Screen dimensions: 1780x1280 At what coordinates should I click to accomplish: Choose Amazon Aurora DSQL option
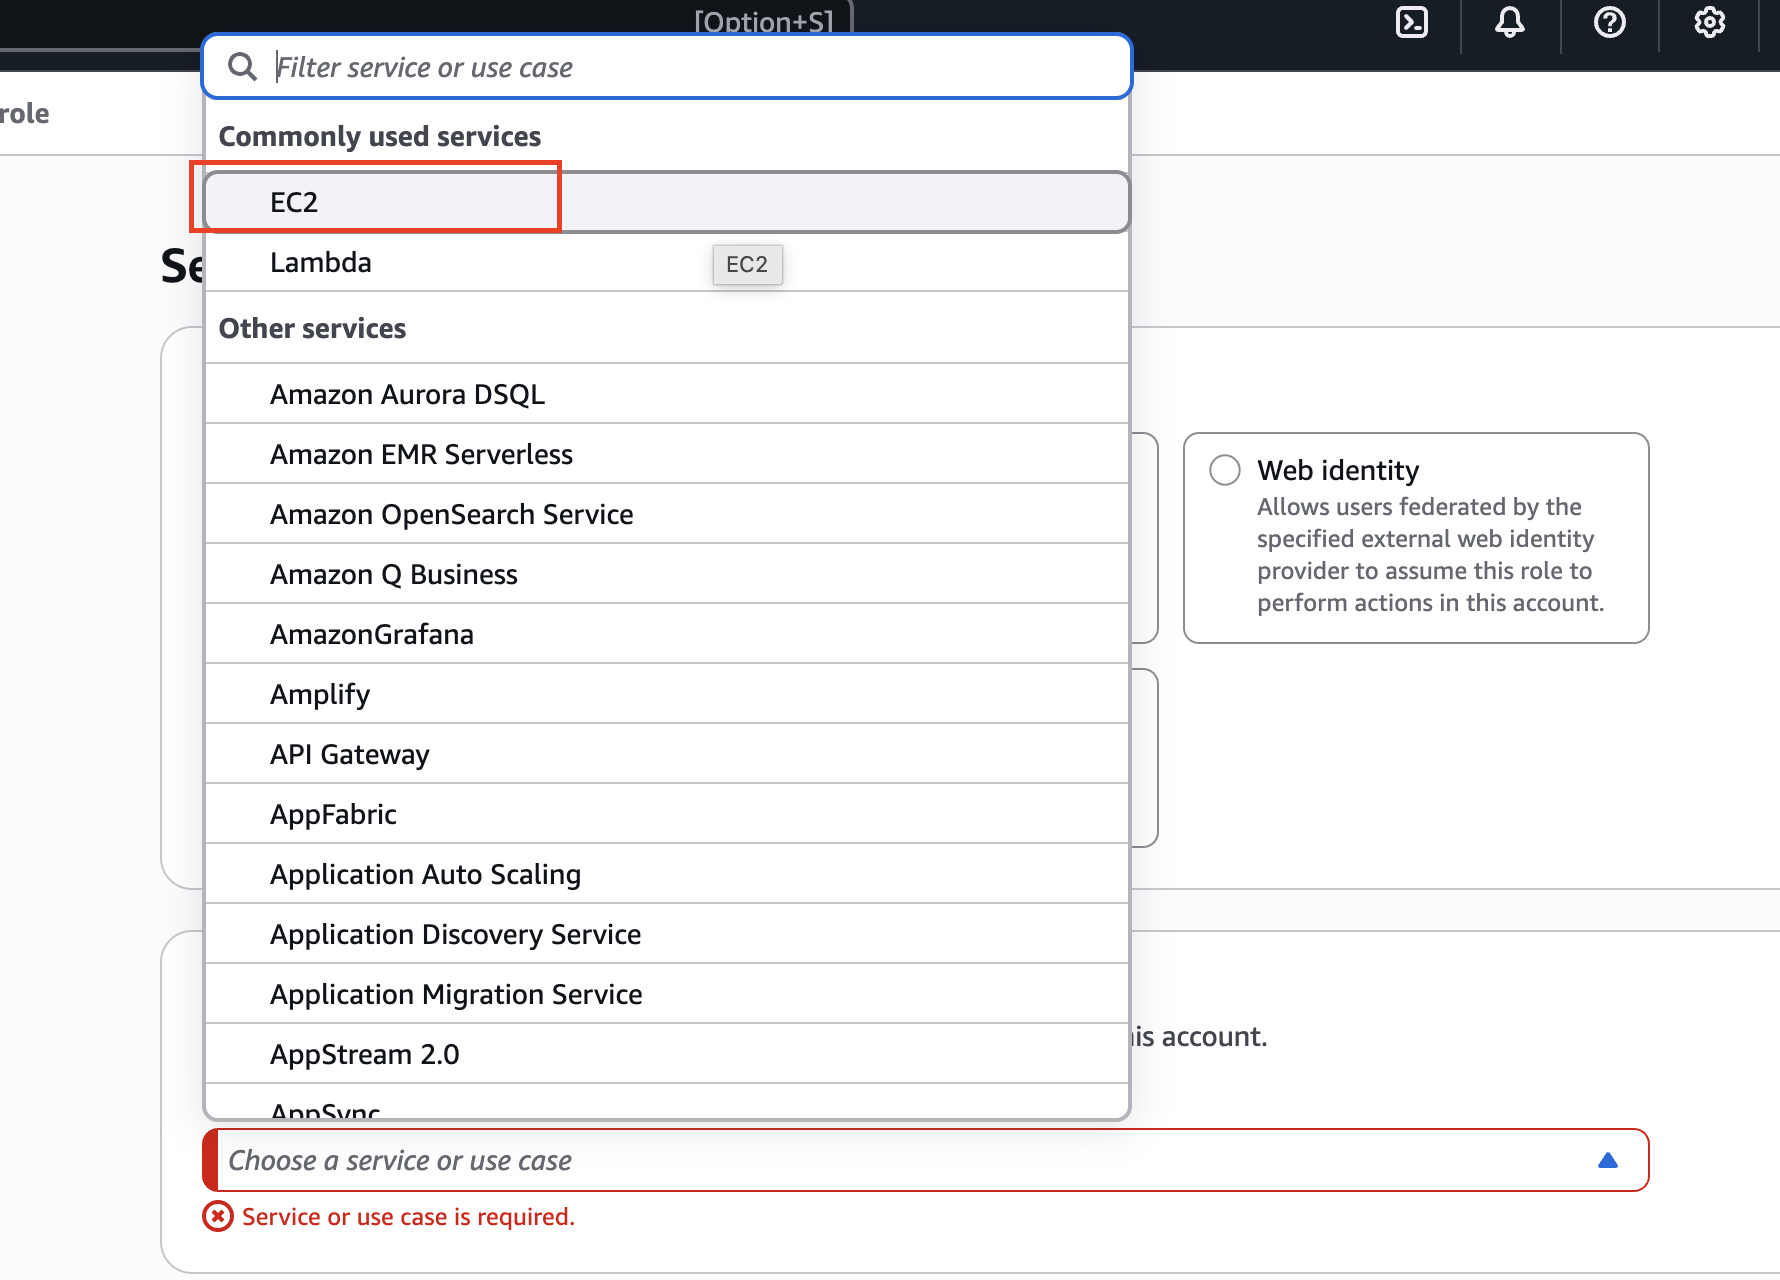tap(667, 394)
